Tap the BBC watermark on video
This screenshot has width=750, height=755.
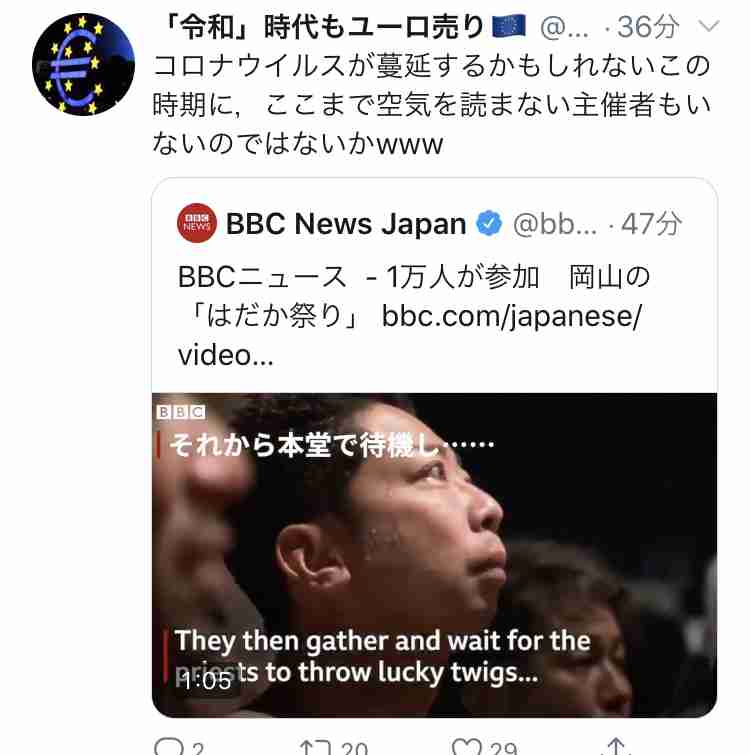click(x=181, y=412)
